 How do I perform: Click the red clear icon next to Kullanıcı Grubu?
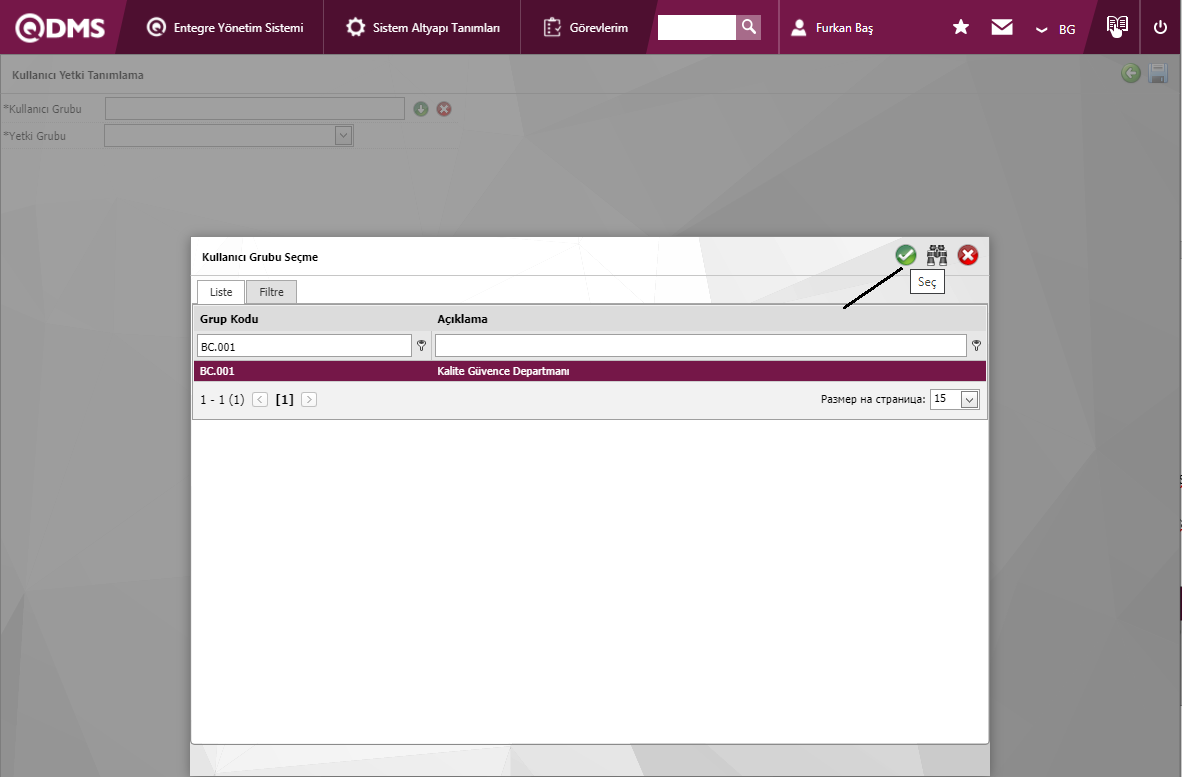[x=444, y=109]
